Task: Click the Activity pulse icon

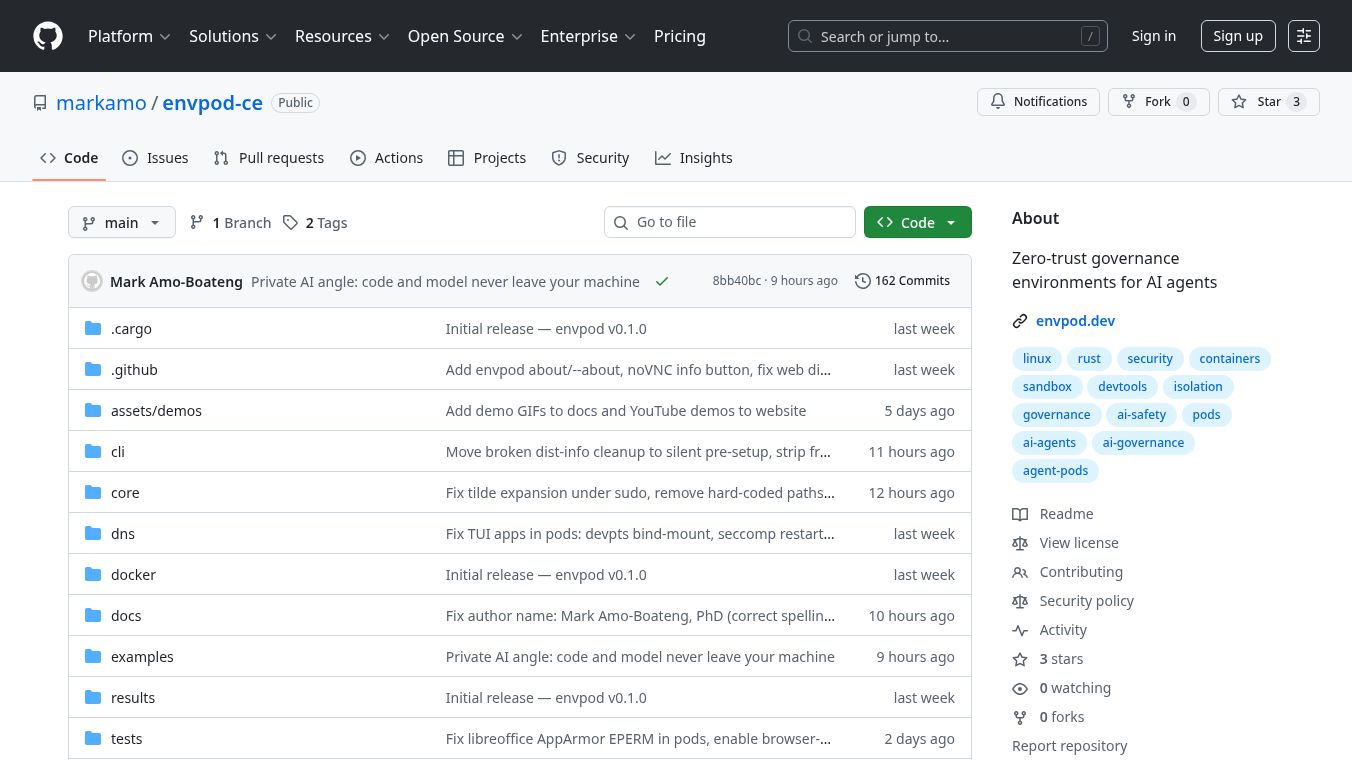Action: coord(1020,630)
